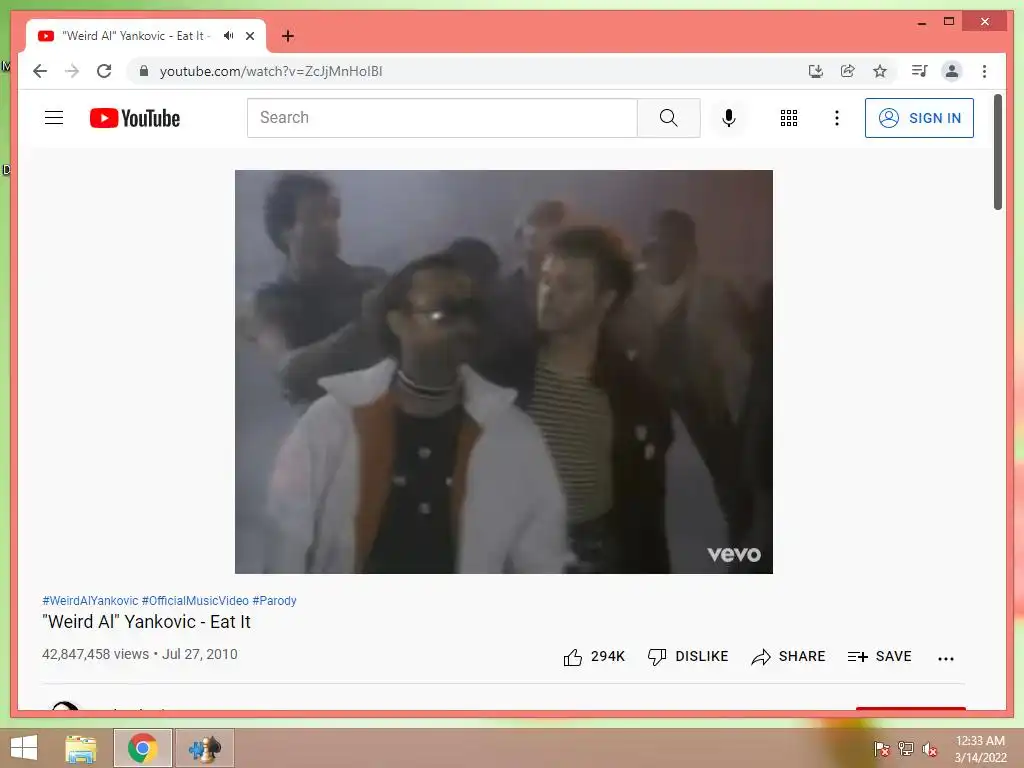Click the DISLIKE thumbs down button

pyautogui.click(x=688, y=657)
